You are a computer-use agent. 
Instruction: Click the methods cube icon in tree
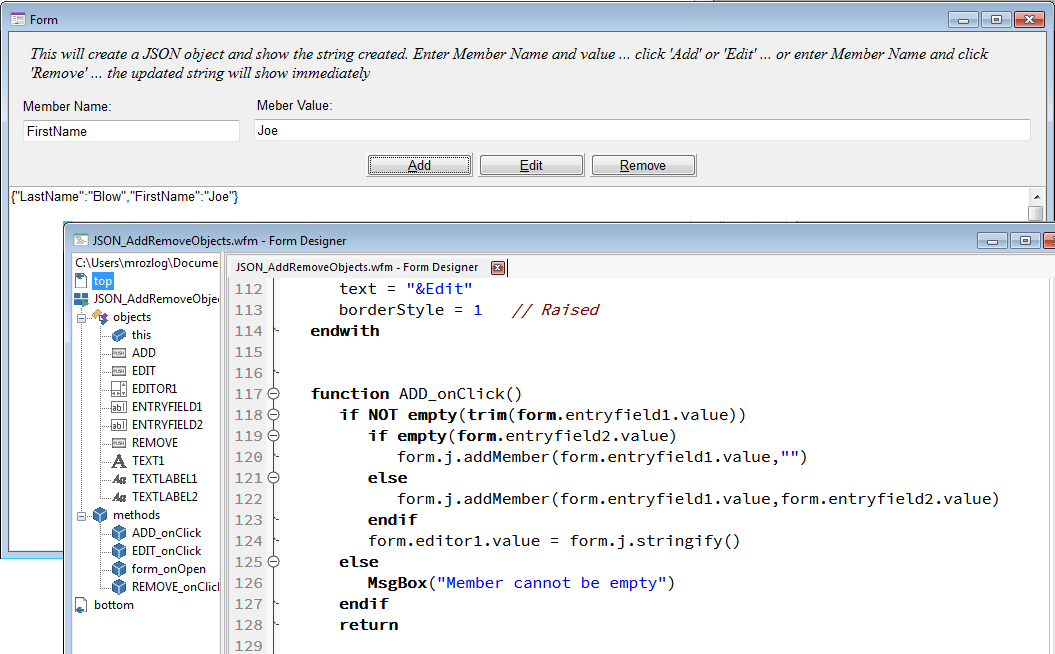tap(100, 515)
